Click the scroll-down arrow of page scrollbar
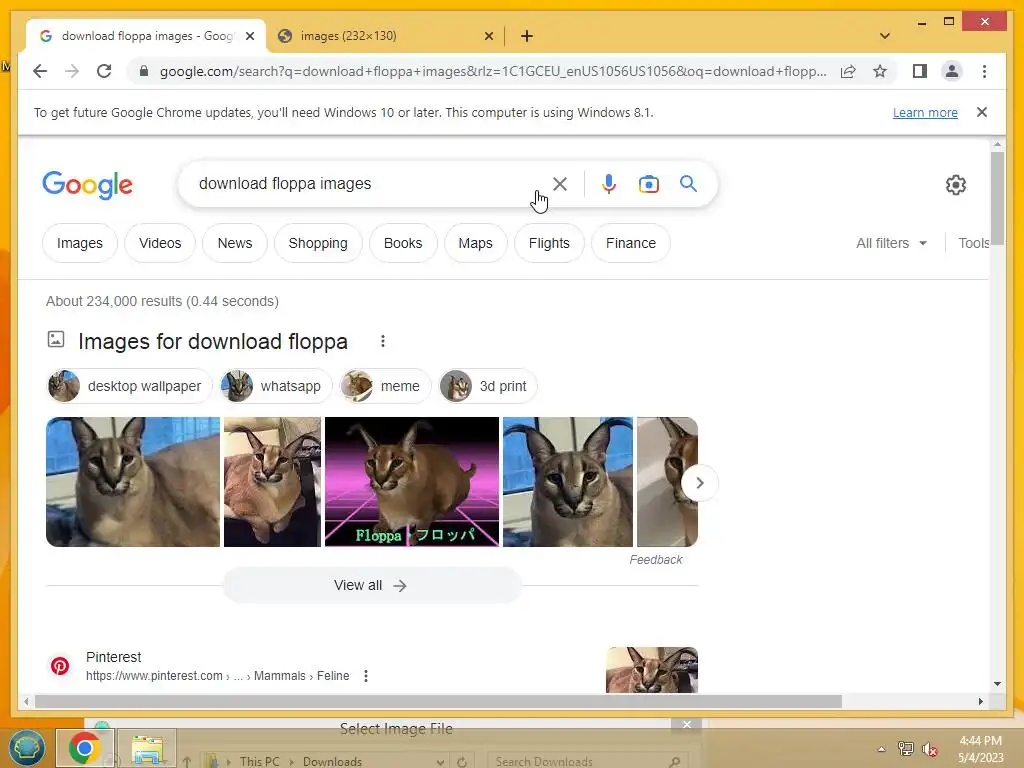The width and height of the screenshot is (1024, 768). point(997,684)
